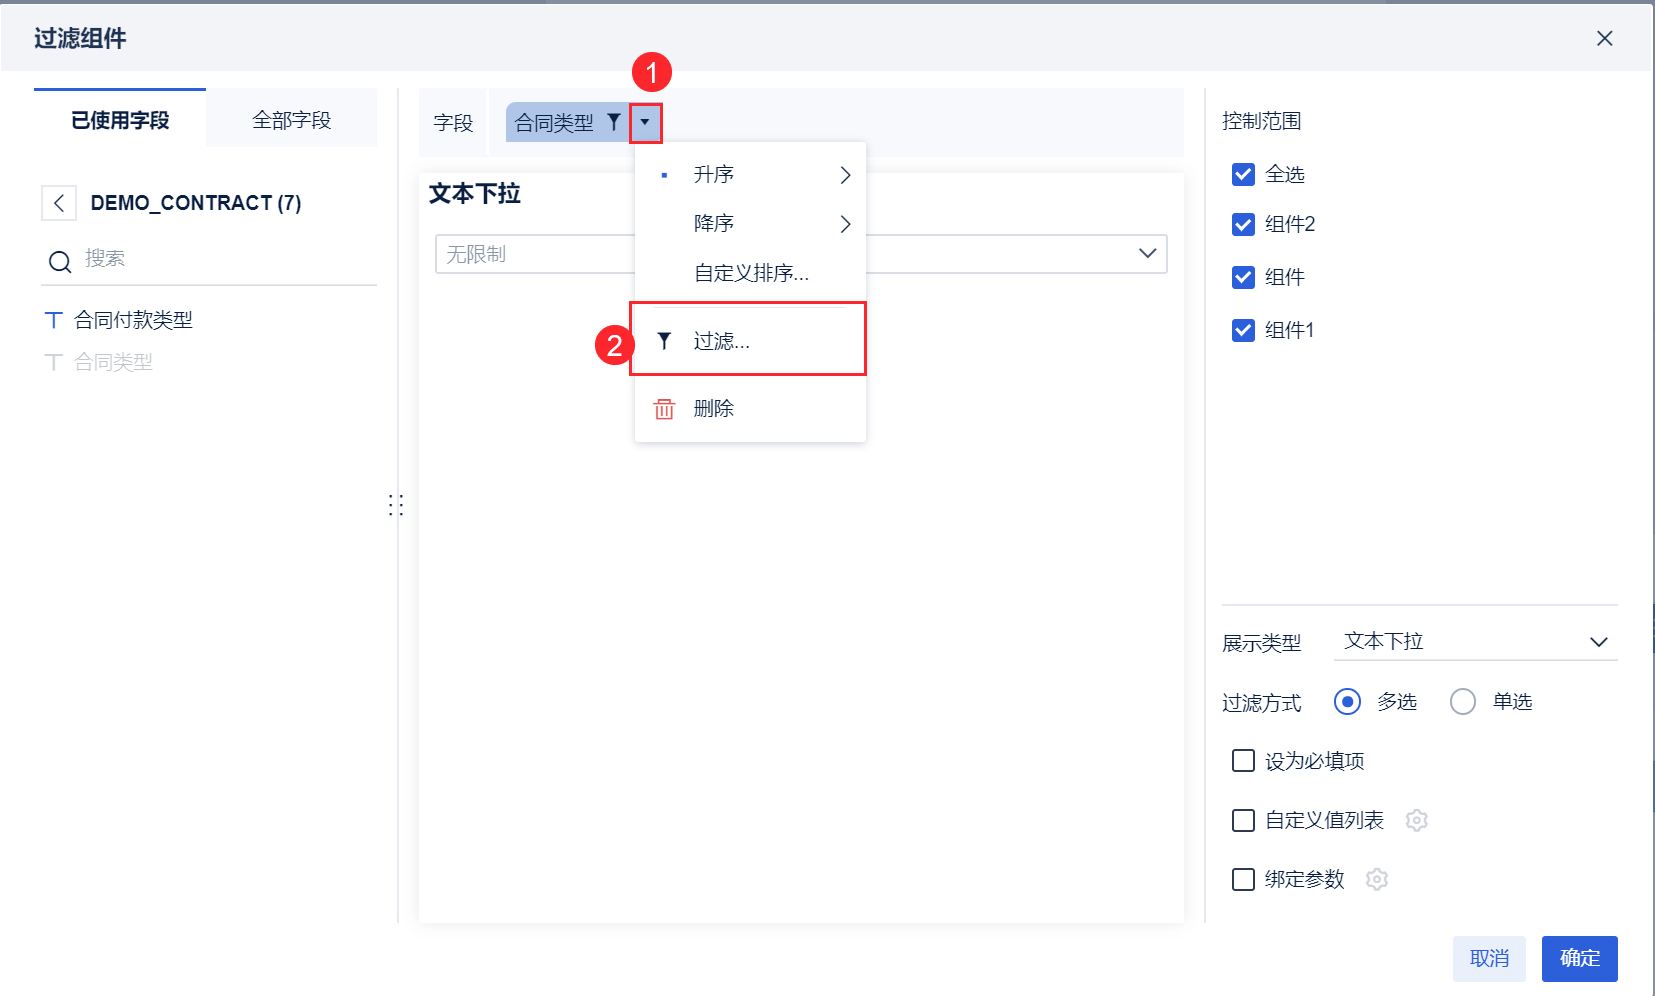The image size is (1655, 996).
Task: Open the 合同类型 field dropdown arrow
Action: (645, 122)
